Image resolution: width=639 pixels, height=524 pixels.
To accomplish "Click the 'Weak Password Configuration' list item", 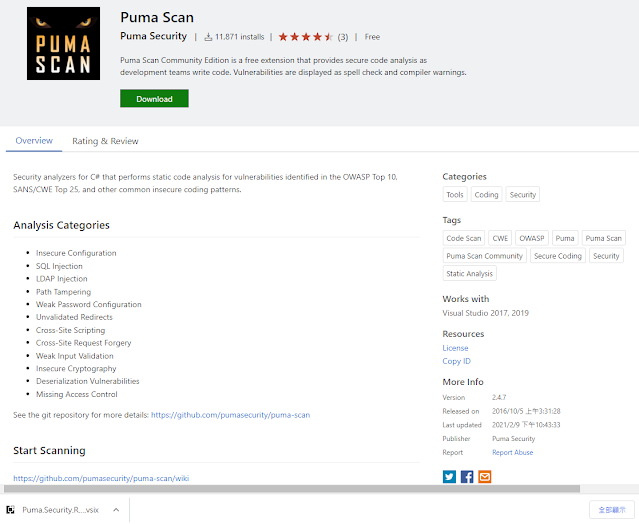I will point(88,304).
